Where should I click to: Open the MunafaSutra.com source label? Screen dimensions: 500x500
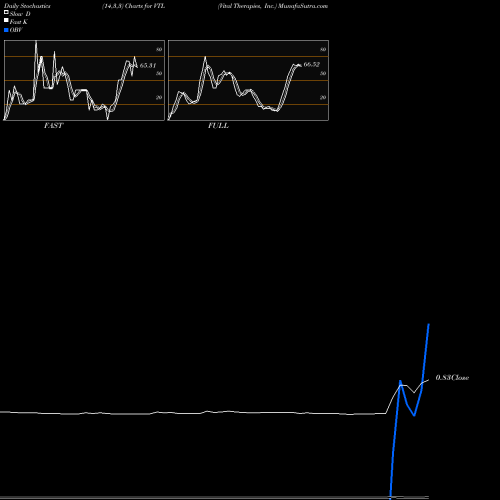pos(303,6)
